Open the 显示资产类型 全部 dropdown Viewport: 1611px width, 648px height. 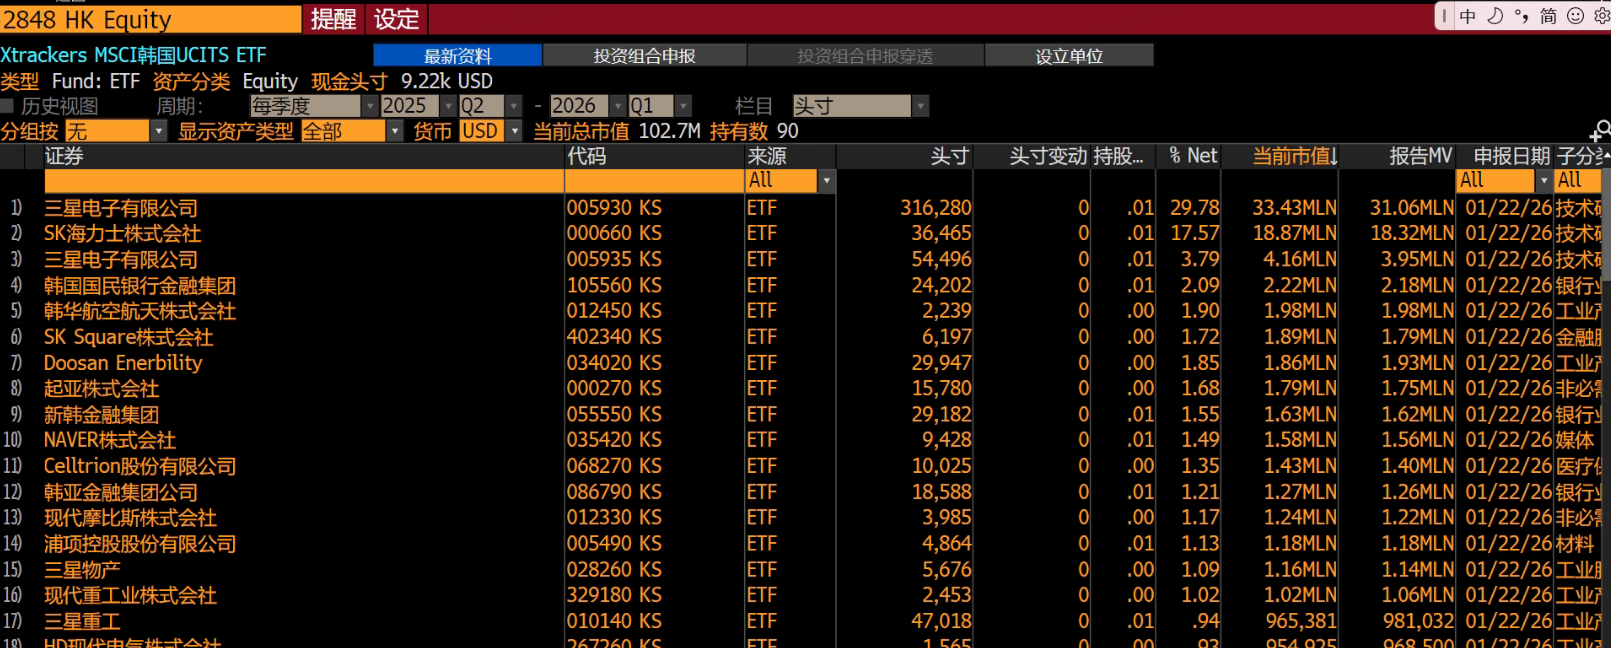[352, 131]
